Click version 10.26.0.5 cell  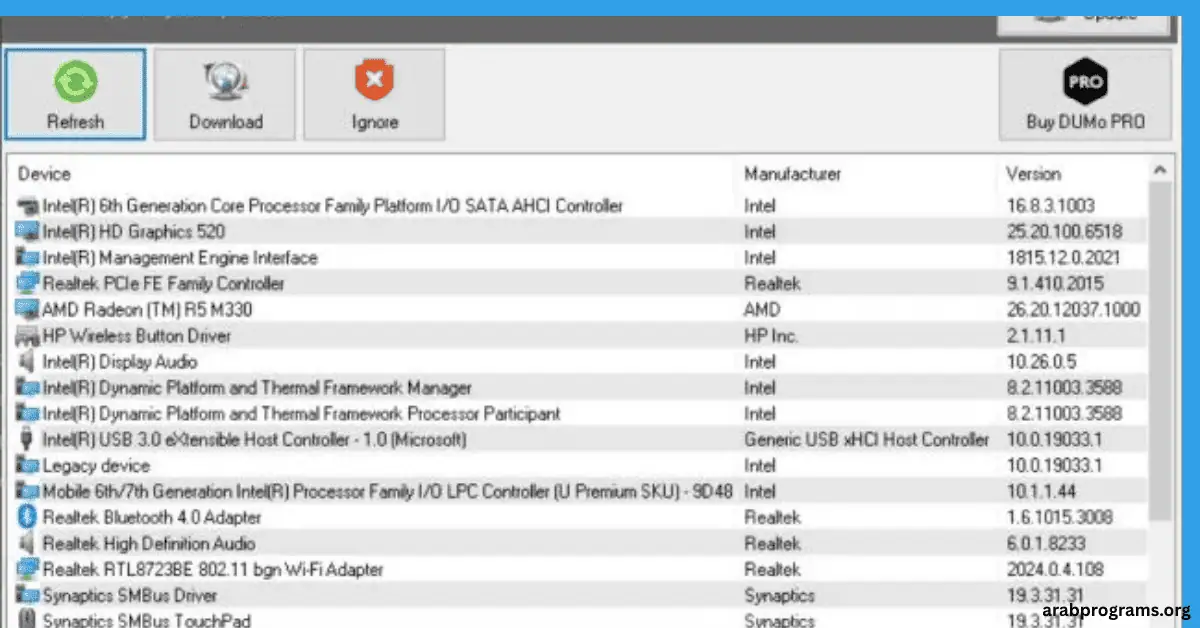1042,362
